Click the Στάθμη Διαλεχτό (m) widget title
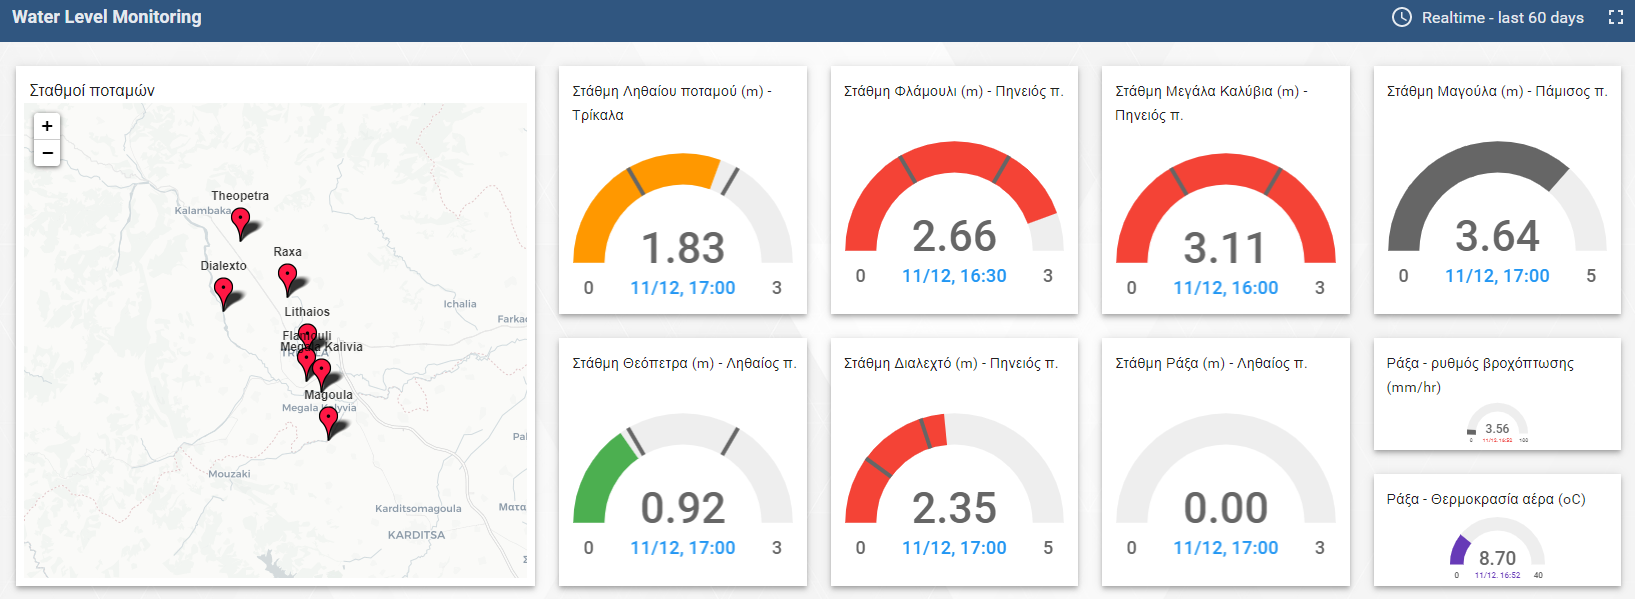Viewport: 1635px width, 599px height. [x=951, y=363]
